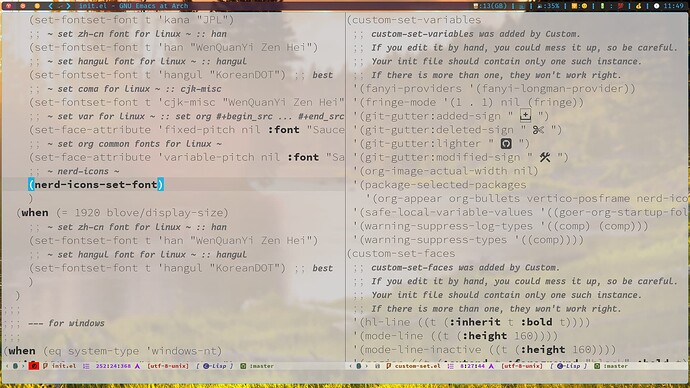Click the '(org-image-actual-width nil)' line
The height and width of the screenshot is (388, 690).
446,171
